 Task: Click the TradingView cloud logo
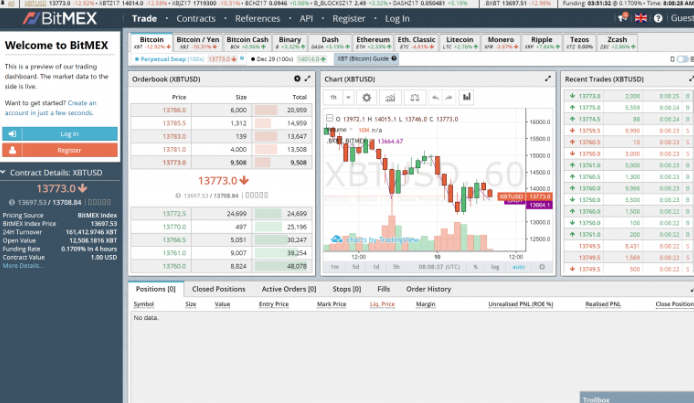(337, 239)
